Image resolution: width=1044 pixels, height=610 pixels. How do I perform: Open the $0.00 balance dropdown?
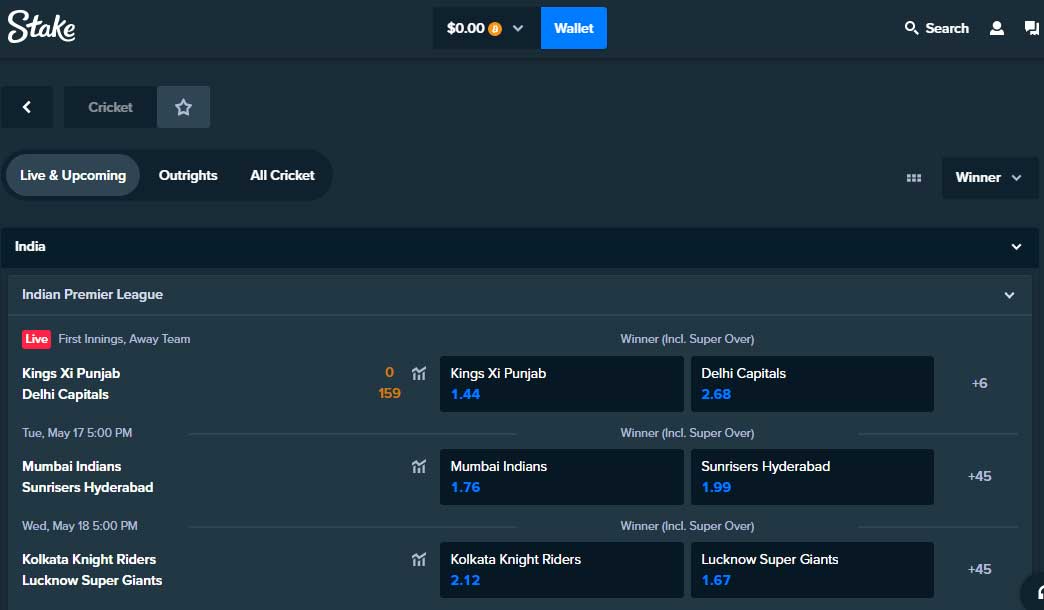(x=487, y=28)
